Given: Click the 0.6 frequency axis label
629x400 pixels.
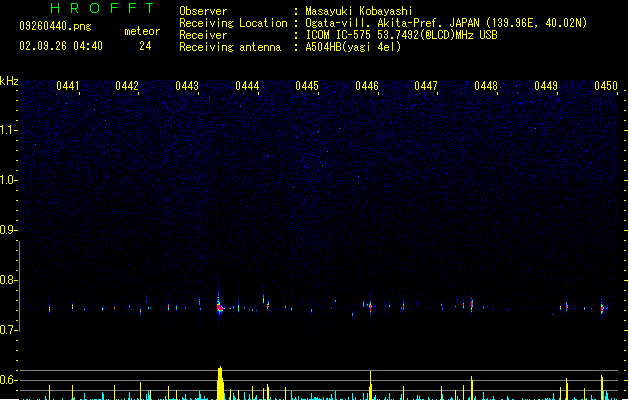Looking at the screenshot, I should click(9, 380).
